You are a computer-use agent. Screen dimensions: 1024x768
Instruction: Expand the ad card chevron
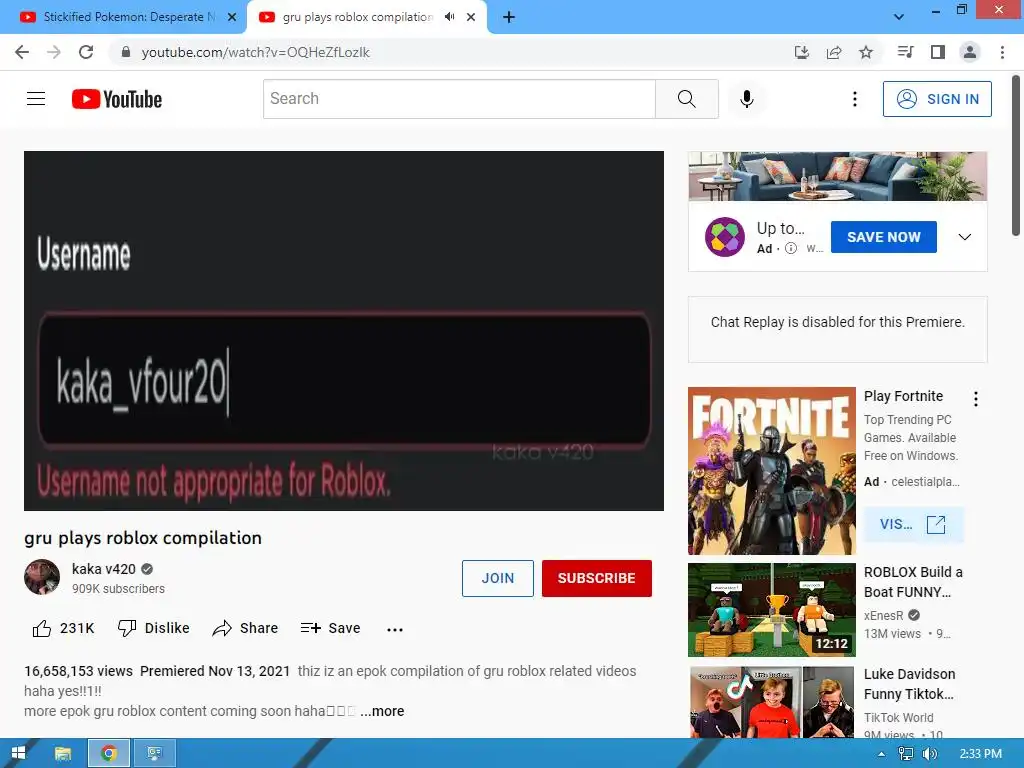point(965,237)
